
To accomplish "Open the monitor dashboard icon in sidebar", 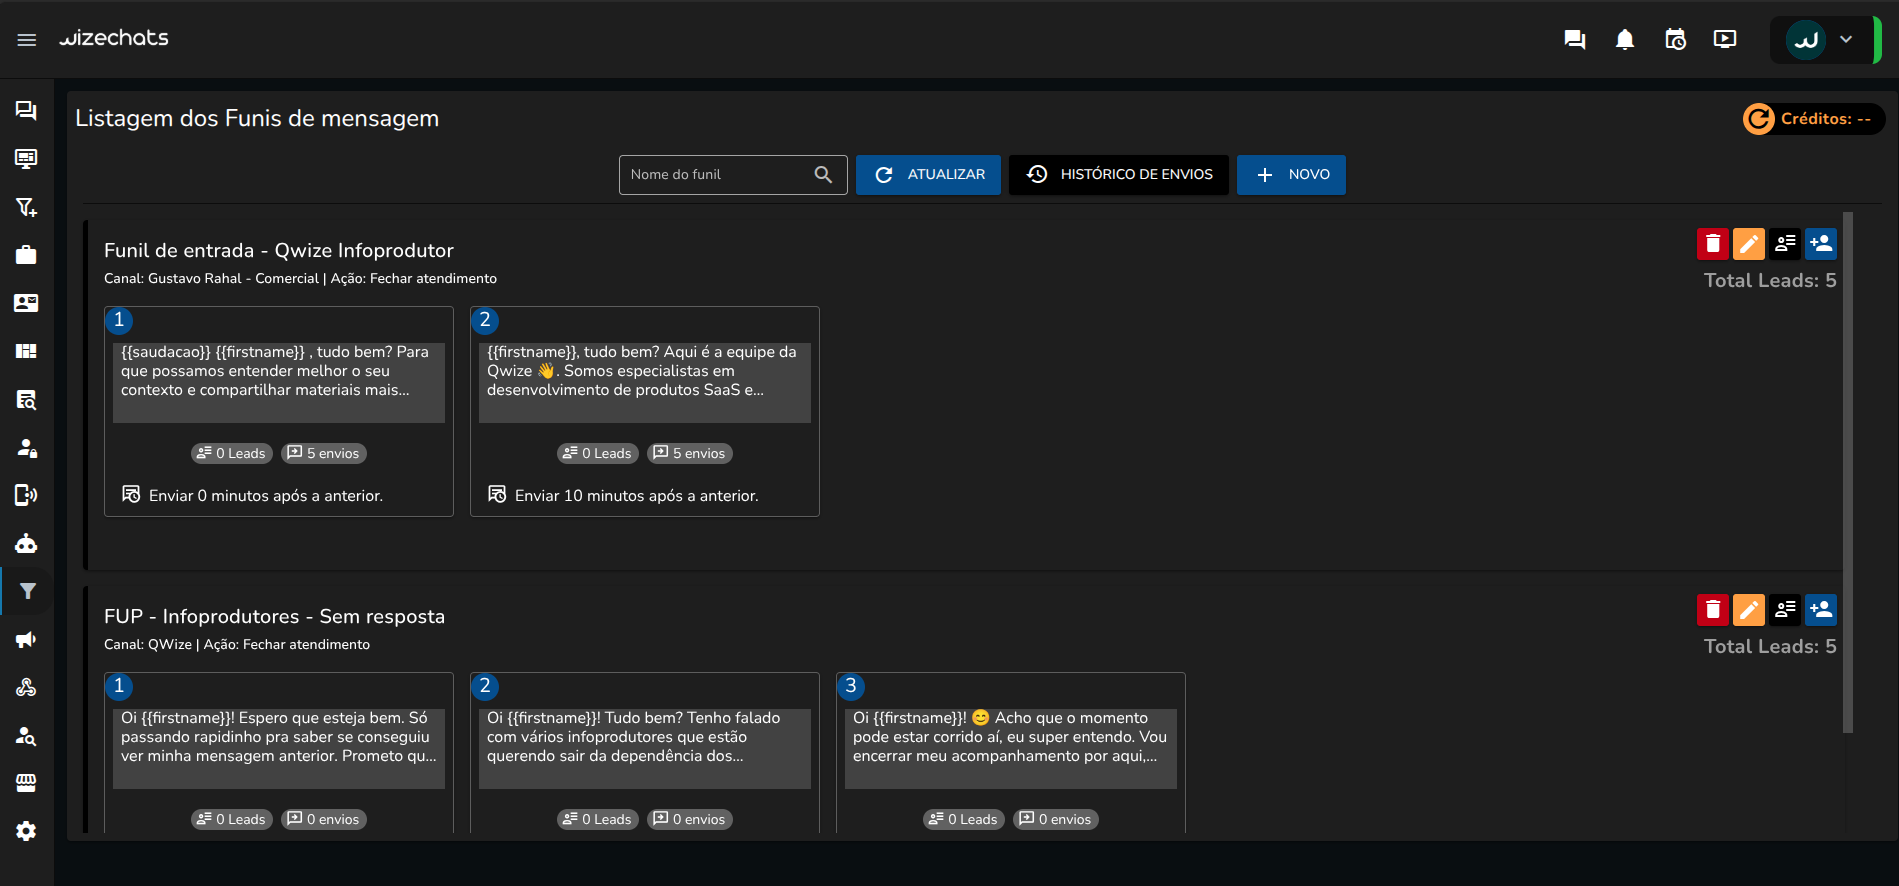I will [27, 159].
